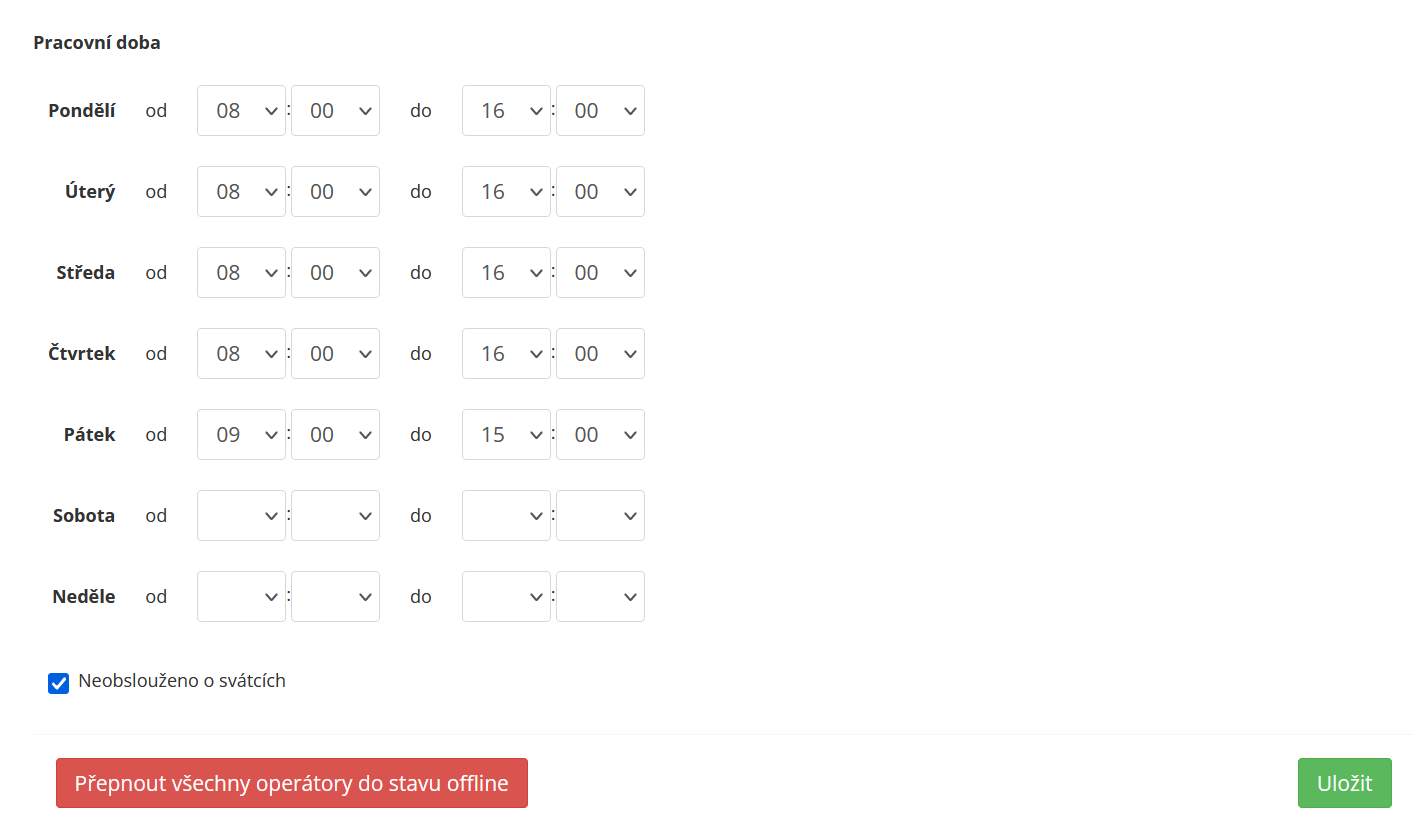1423x839 pixels.
Task: Expand Čtvrtek start minute dropdown
Action: (335, 354)
